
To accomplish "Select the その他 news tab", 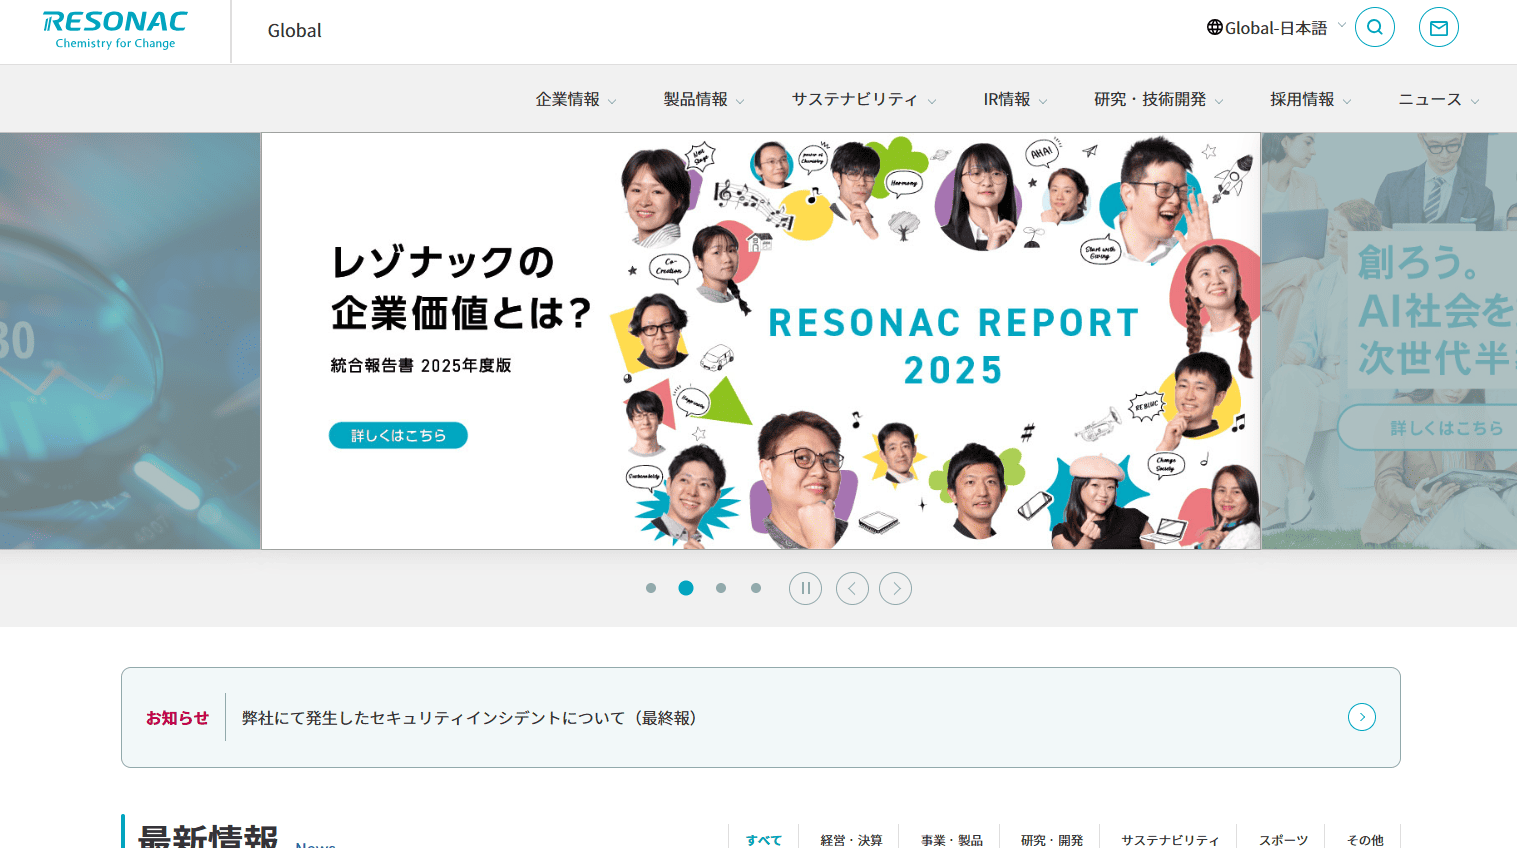I will pyautogui.click(x=1365, y=838).
